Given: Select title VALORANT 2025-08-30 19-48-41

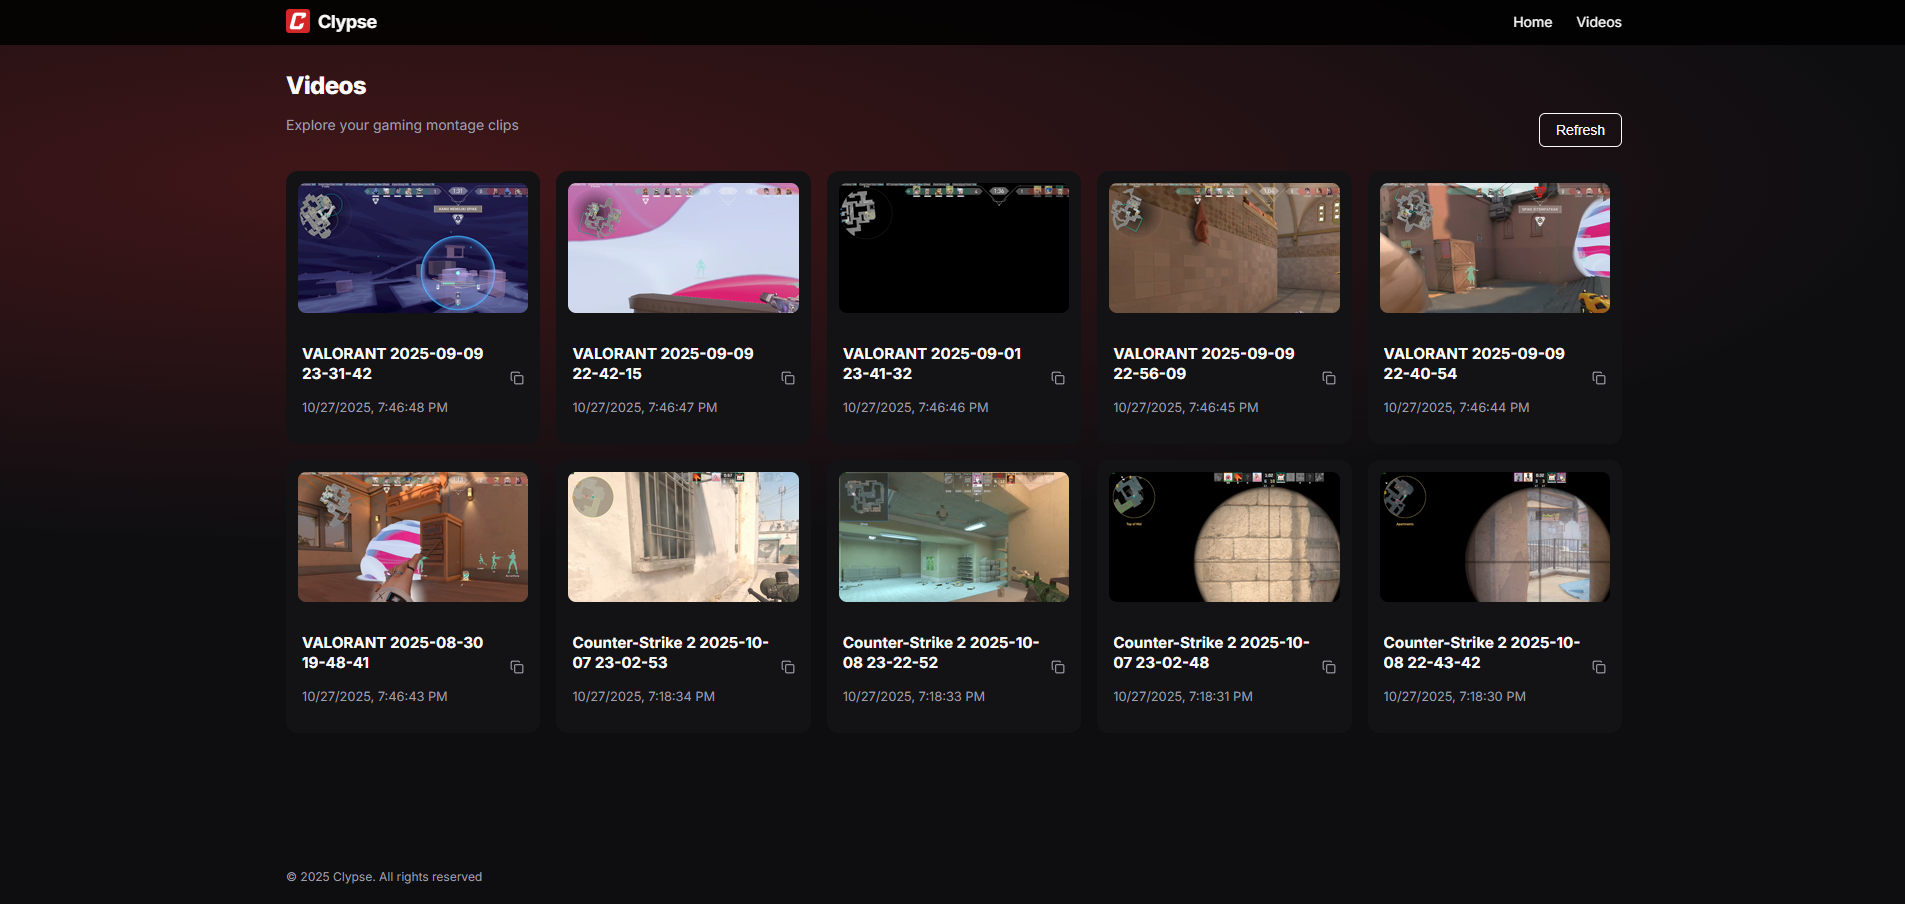Looking at the screenshot, I should tap(393, 653).
